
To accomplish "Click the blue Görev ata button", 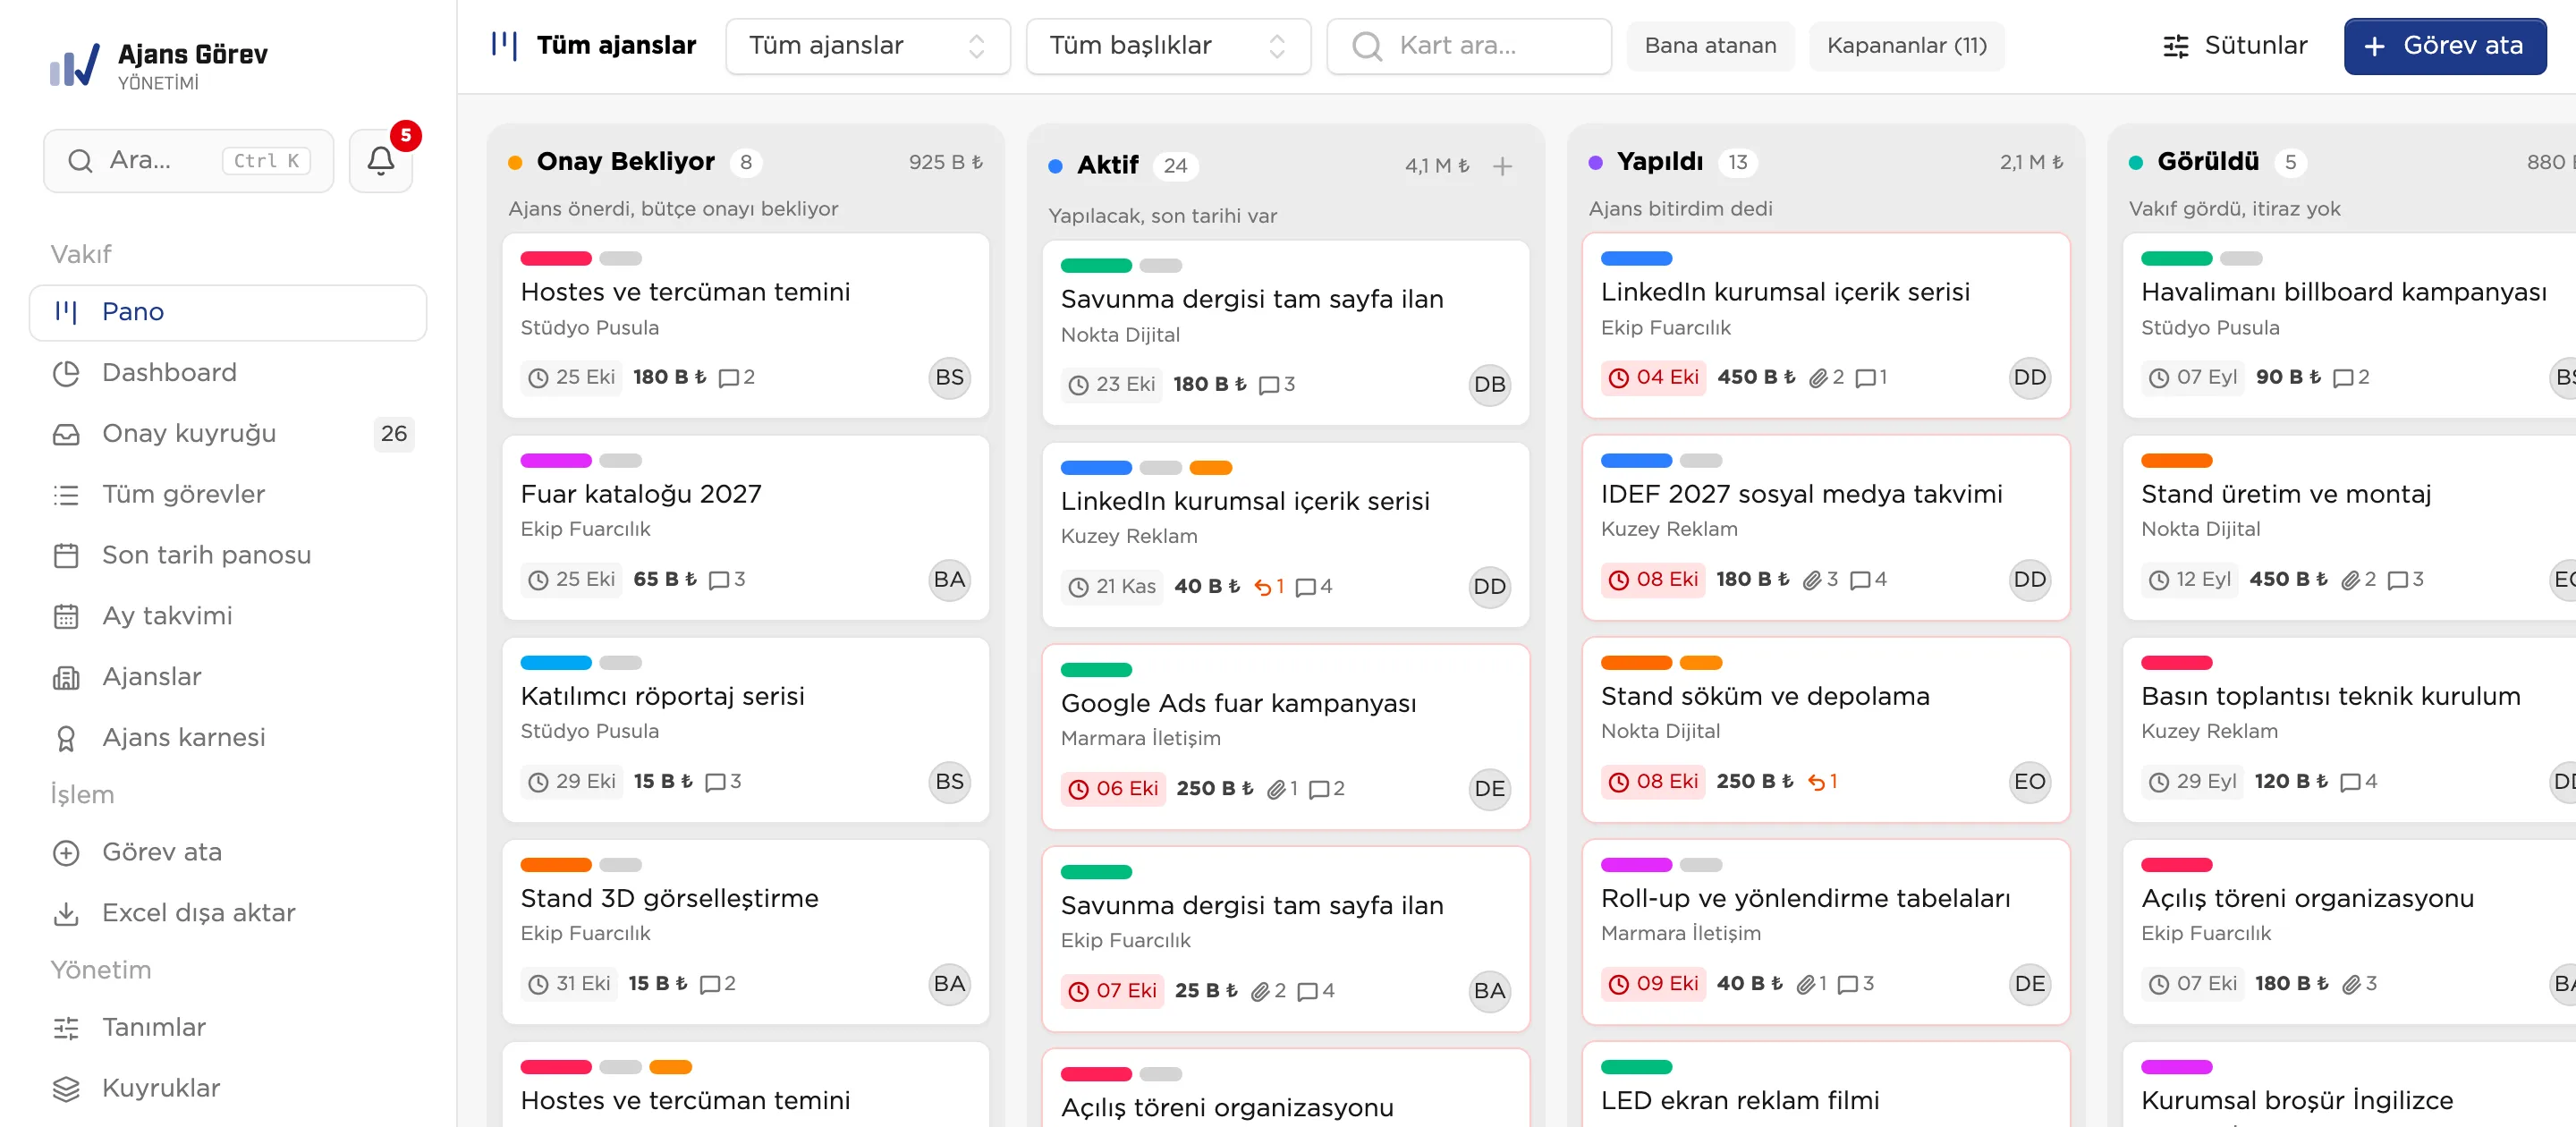I will pyautogui.click(x=2444, y=46).
